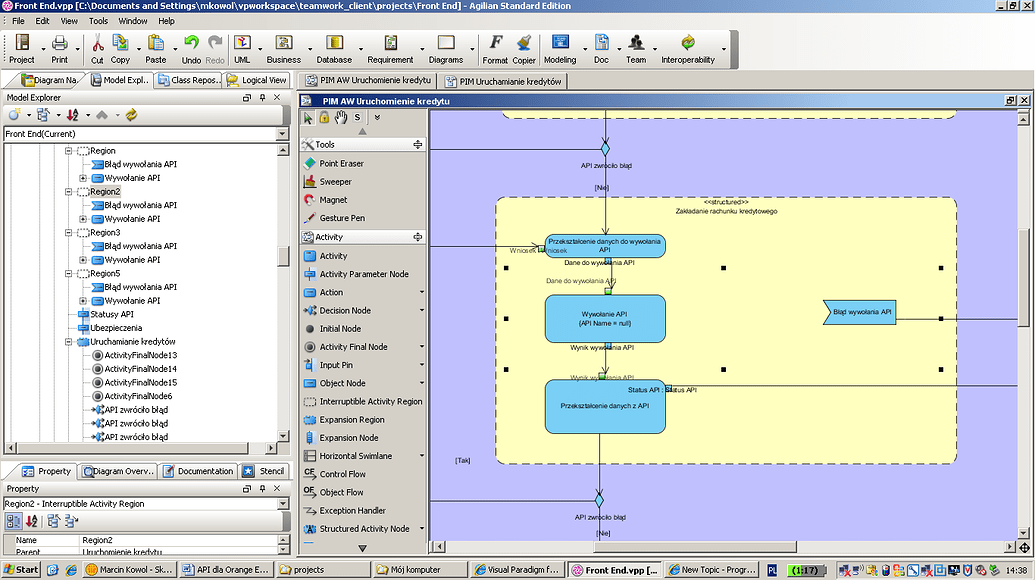Select the hand pan tool in the palette
This screenshot has height=580, width=1035.
(x=341, y=117)
